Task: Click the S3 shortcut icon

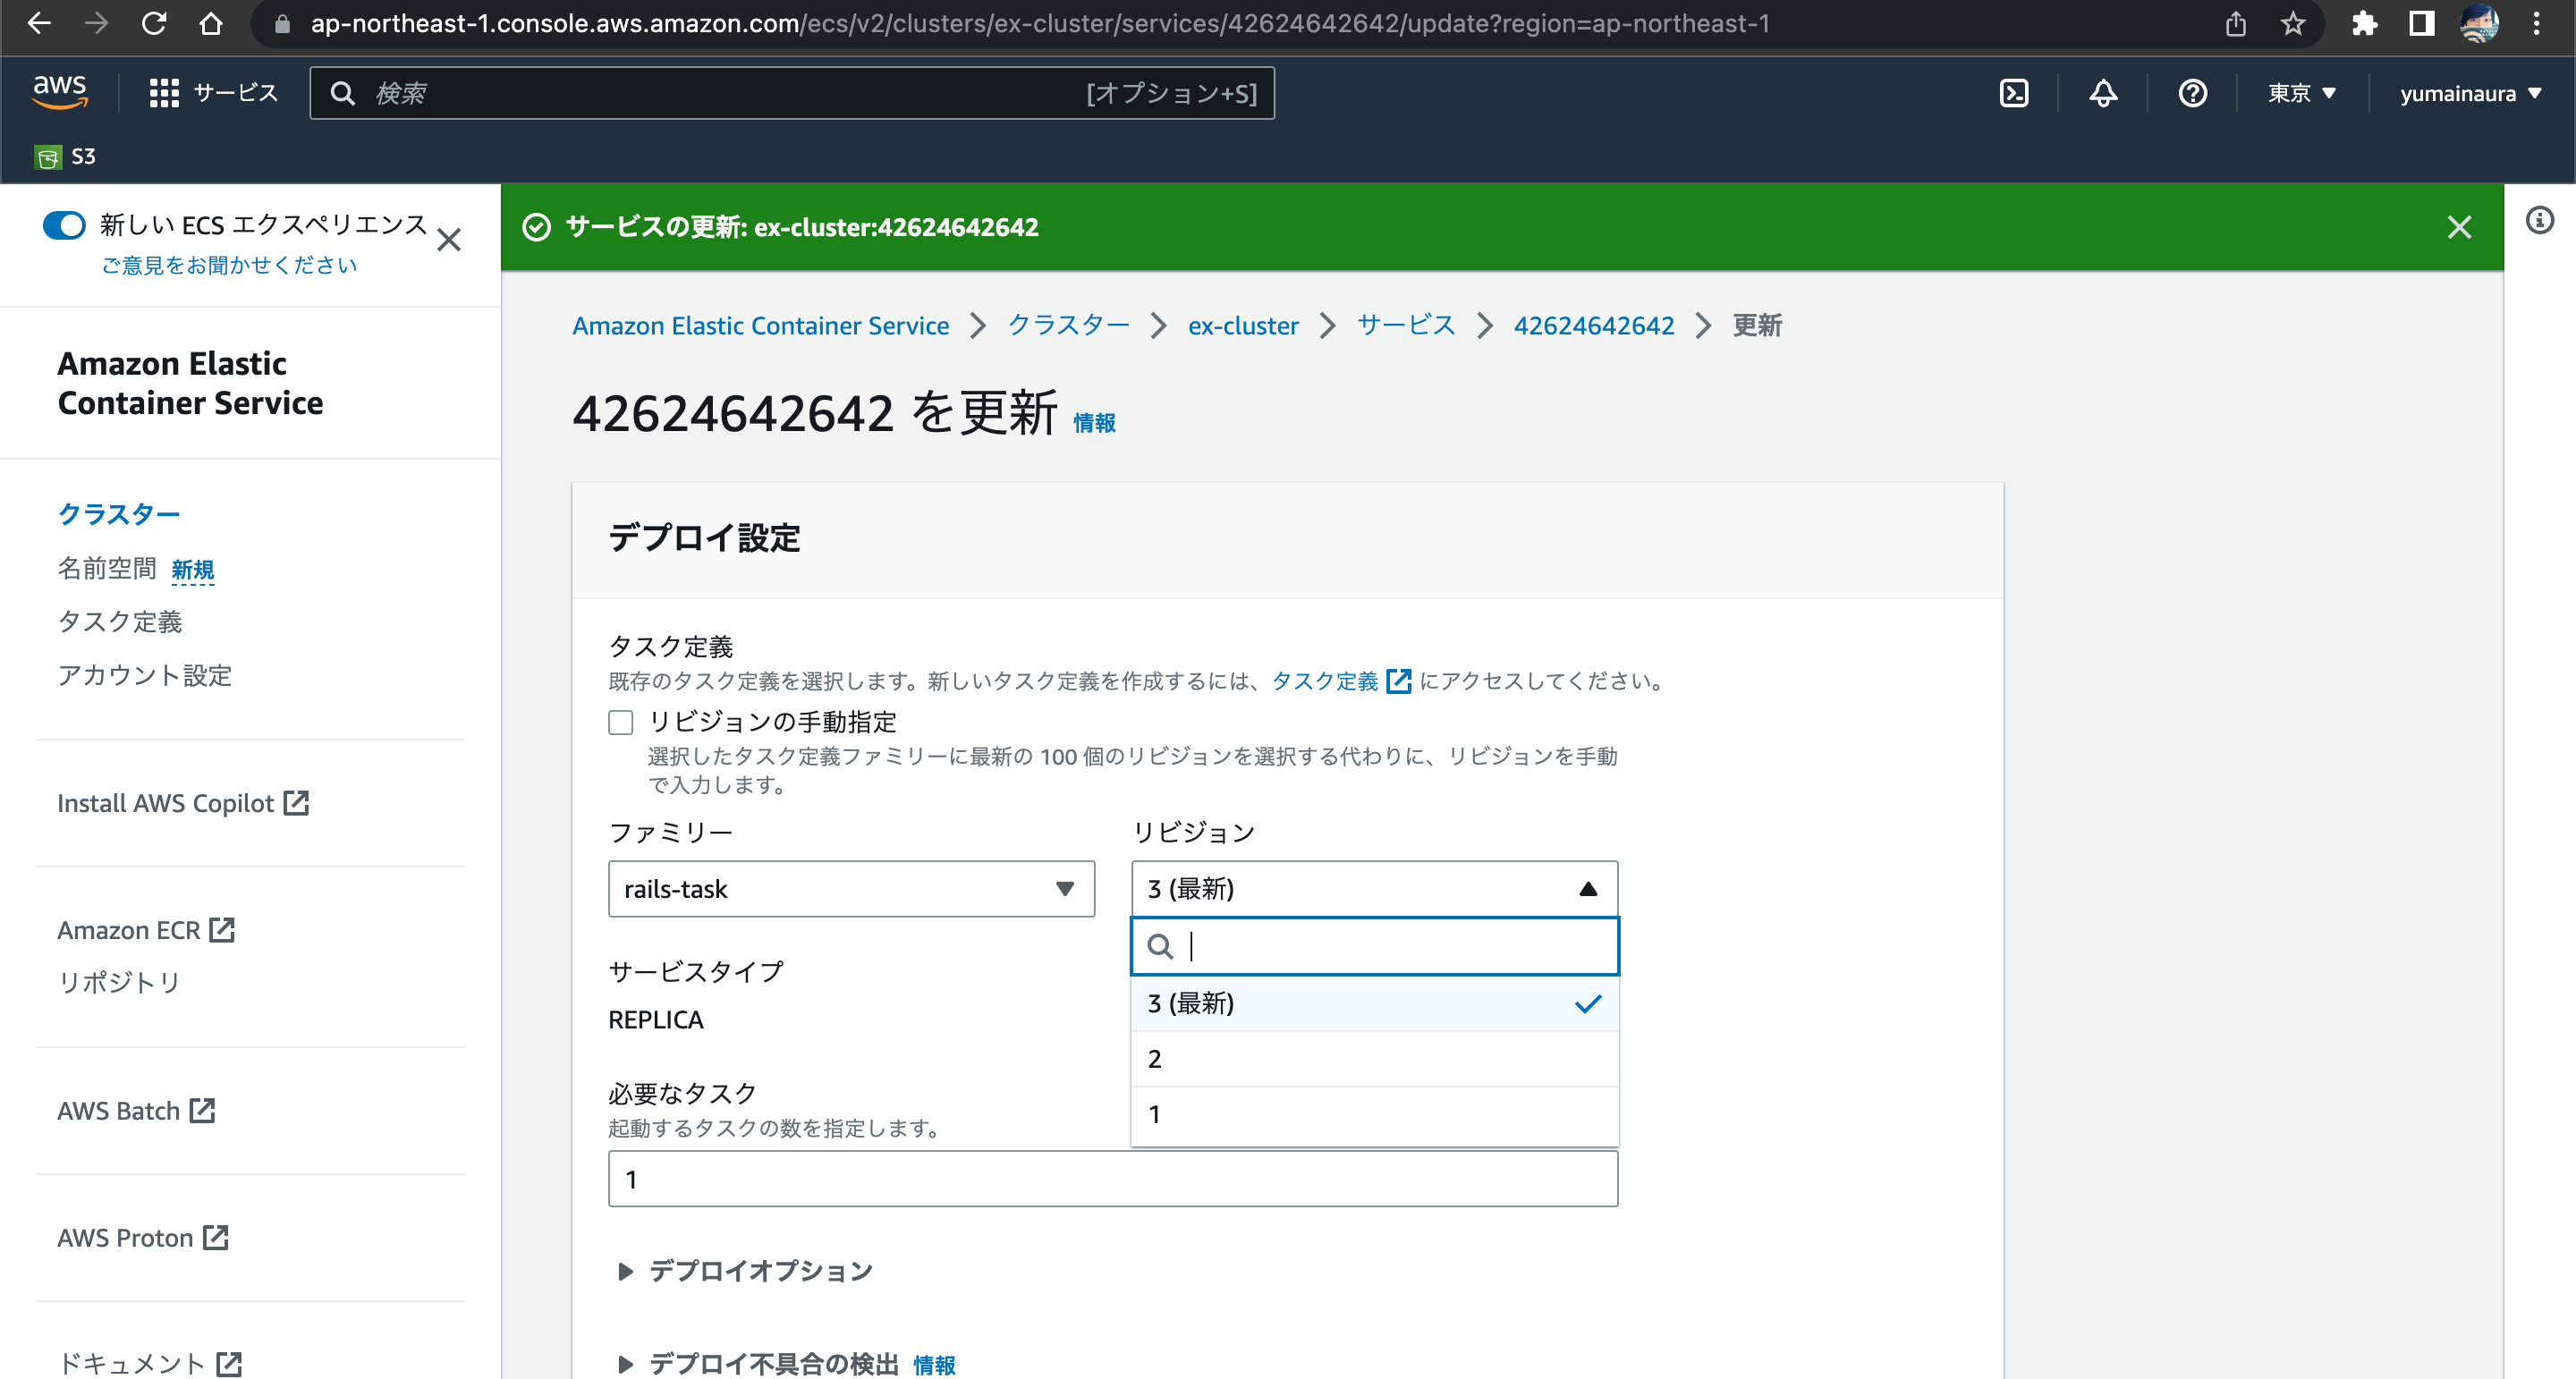Action: pos(48,157)
